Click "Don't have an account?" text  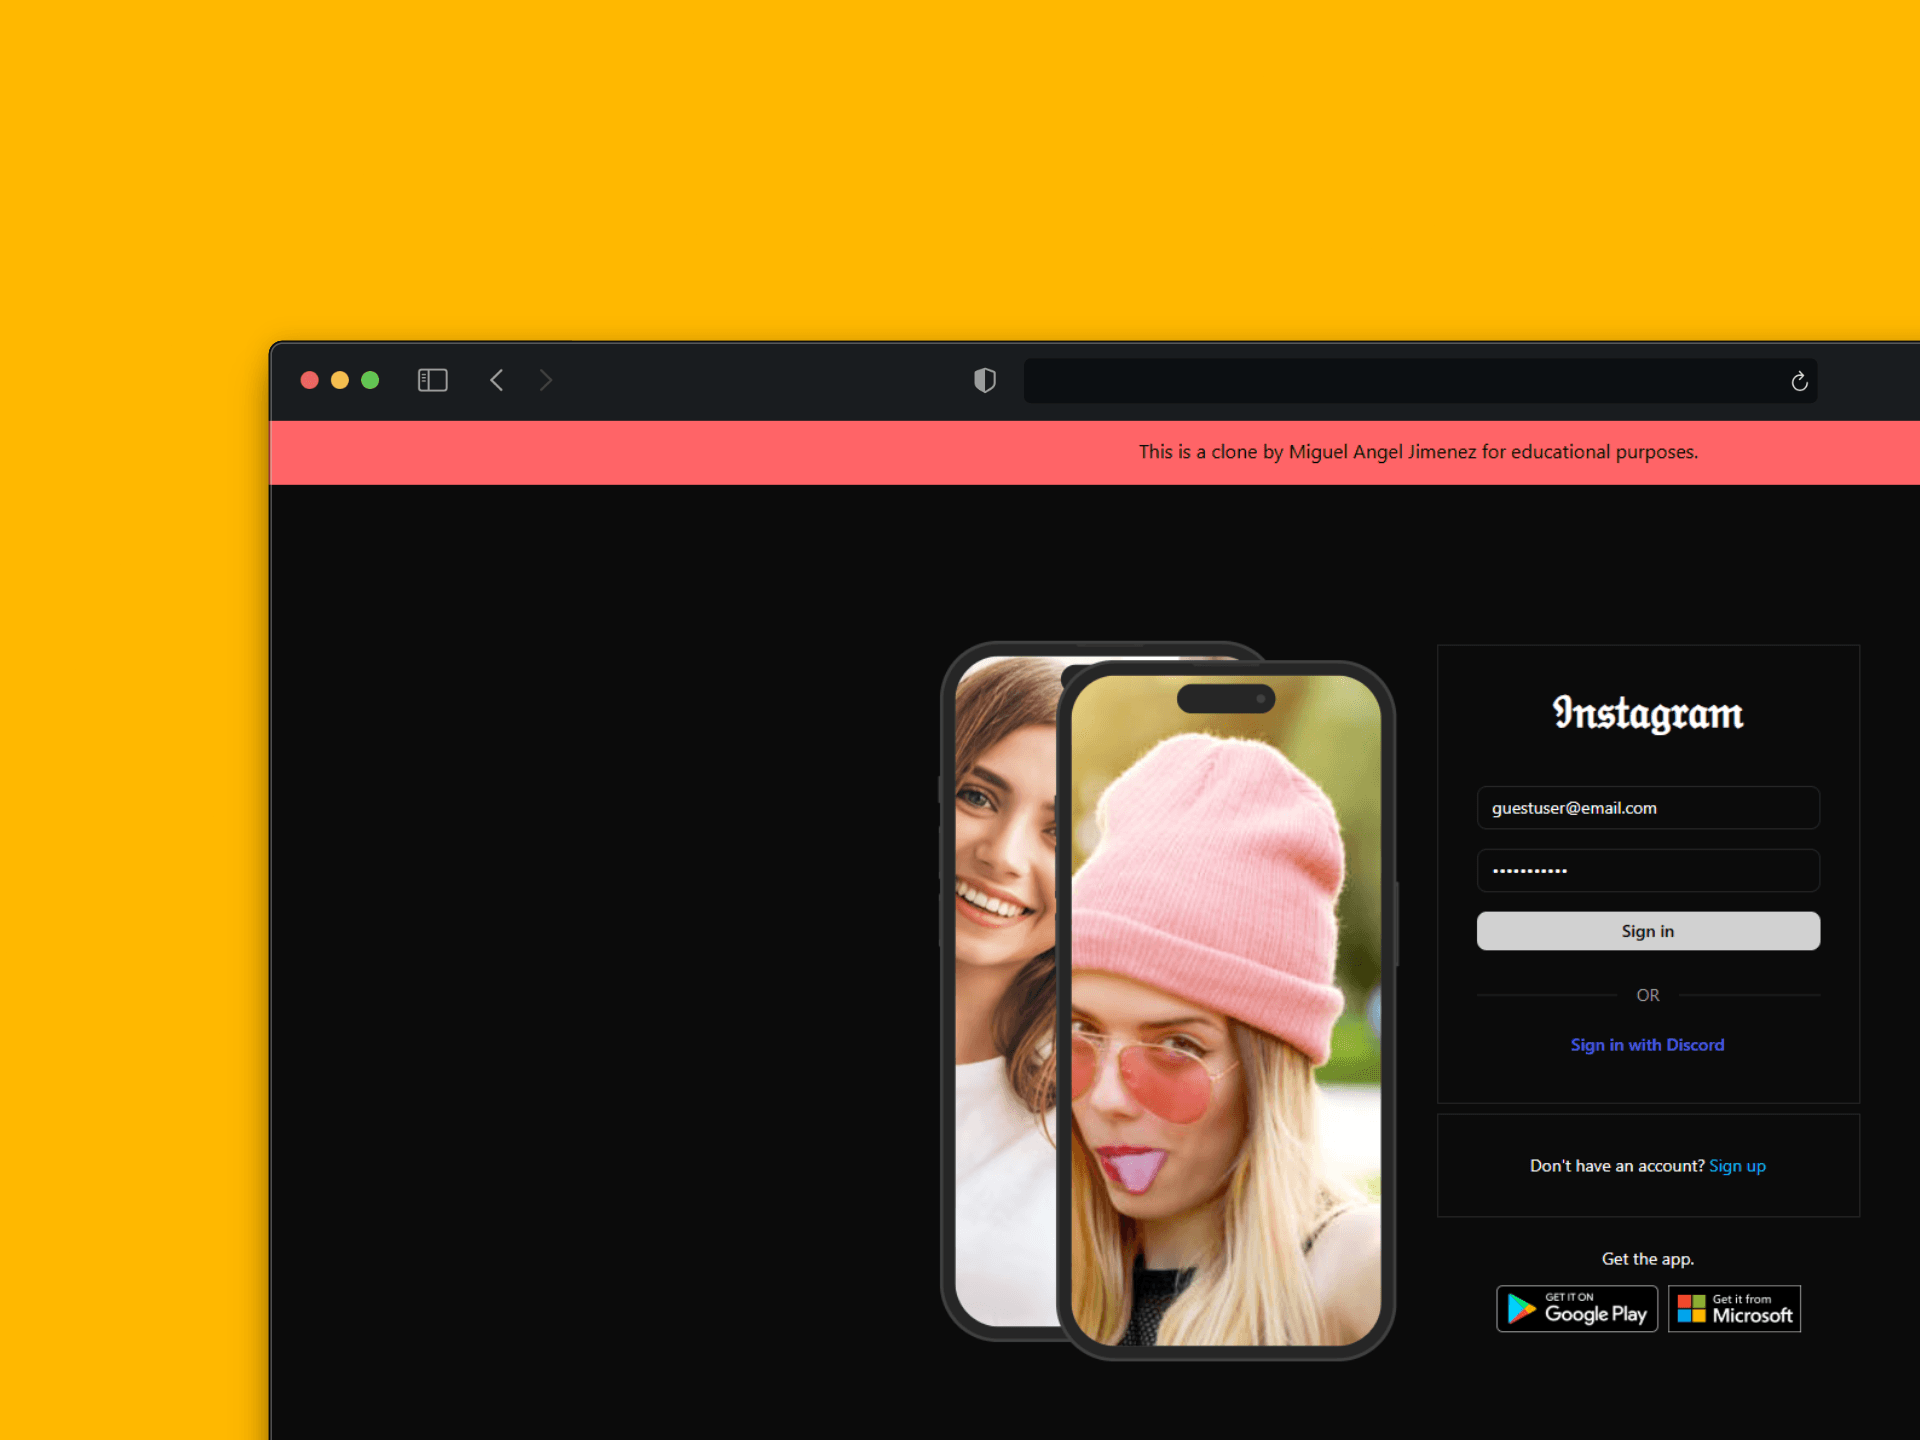(x=1617, y=1166)
